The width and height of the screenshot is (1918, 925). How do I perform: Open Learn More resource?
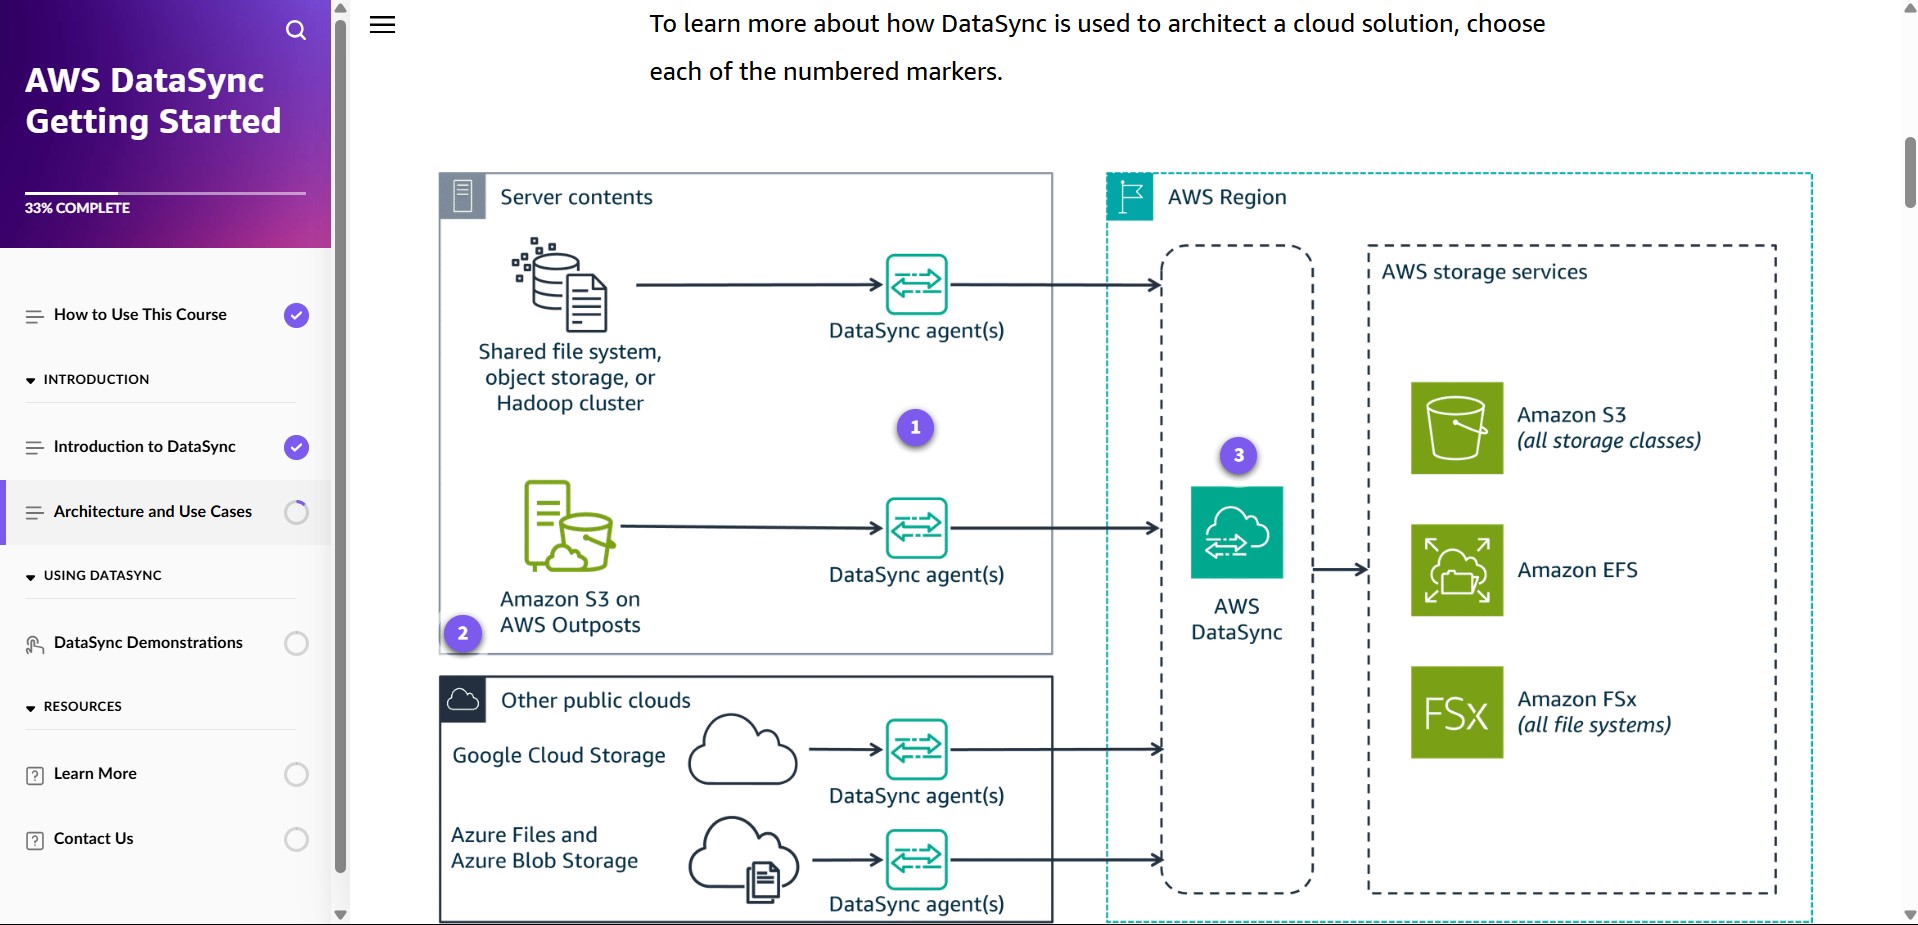click(166, 774)
